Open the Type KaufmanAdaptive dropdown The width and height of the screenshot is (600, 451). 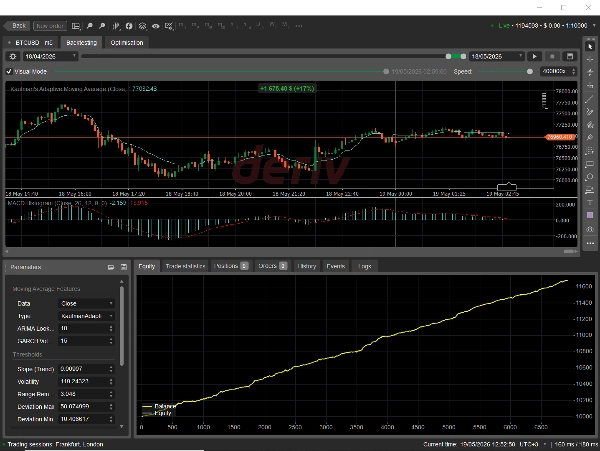[87, 316]
